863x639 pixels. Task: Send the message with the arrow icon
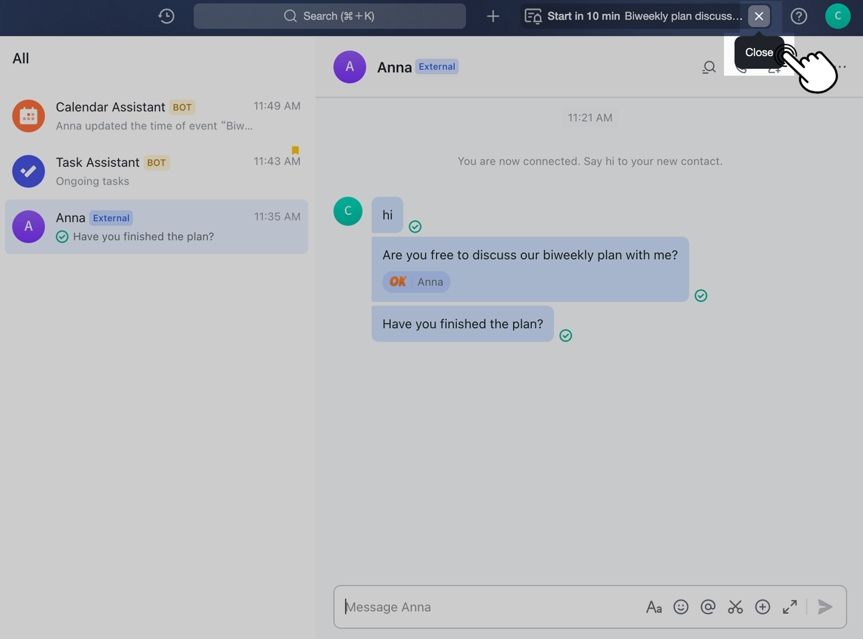coord(825,607)
